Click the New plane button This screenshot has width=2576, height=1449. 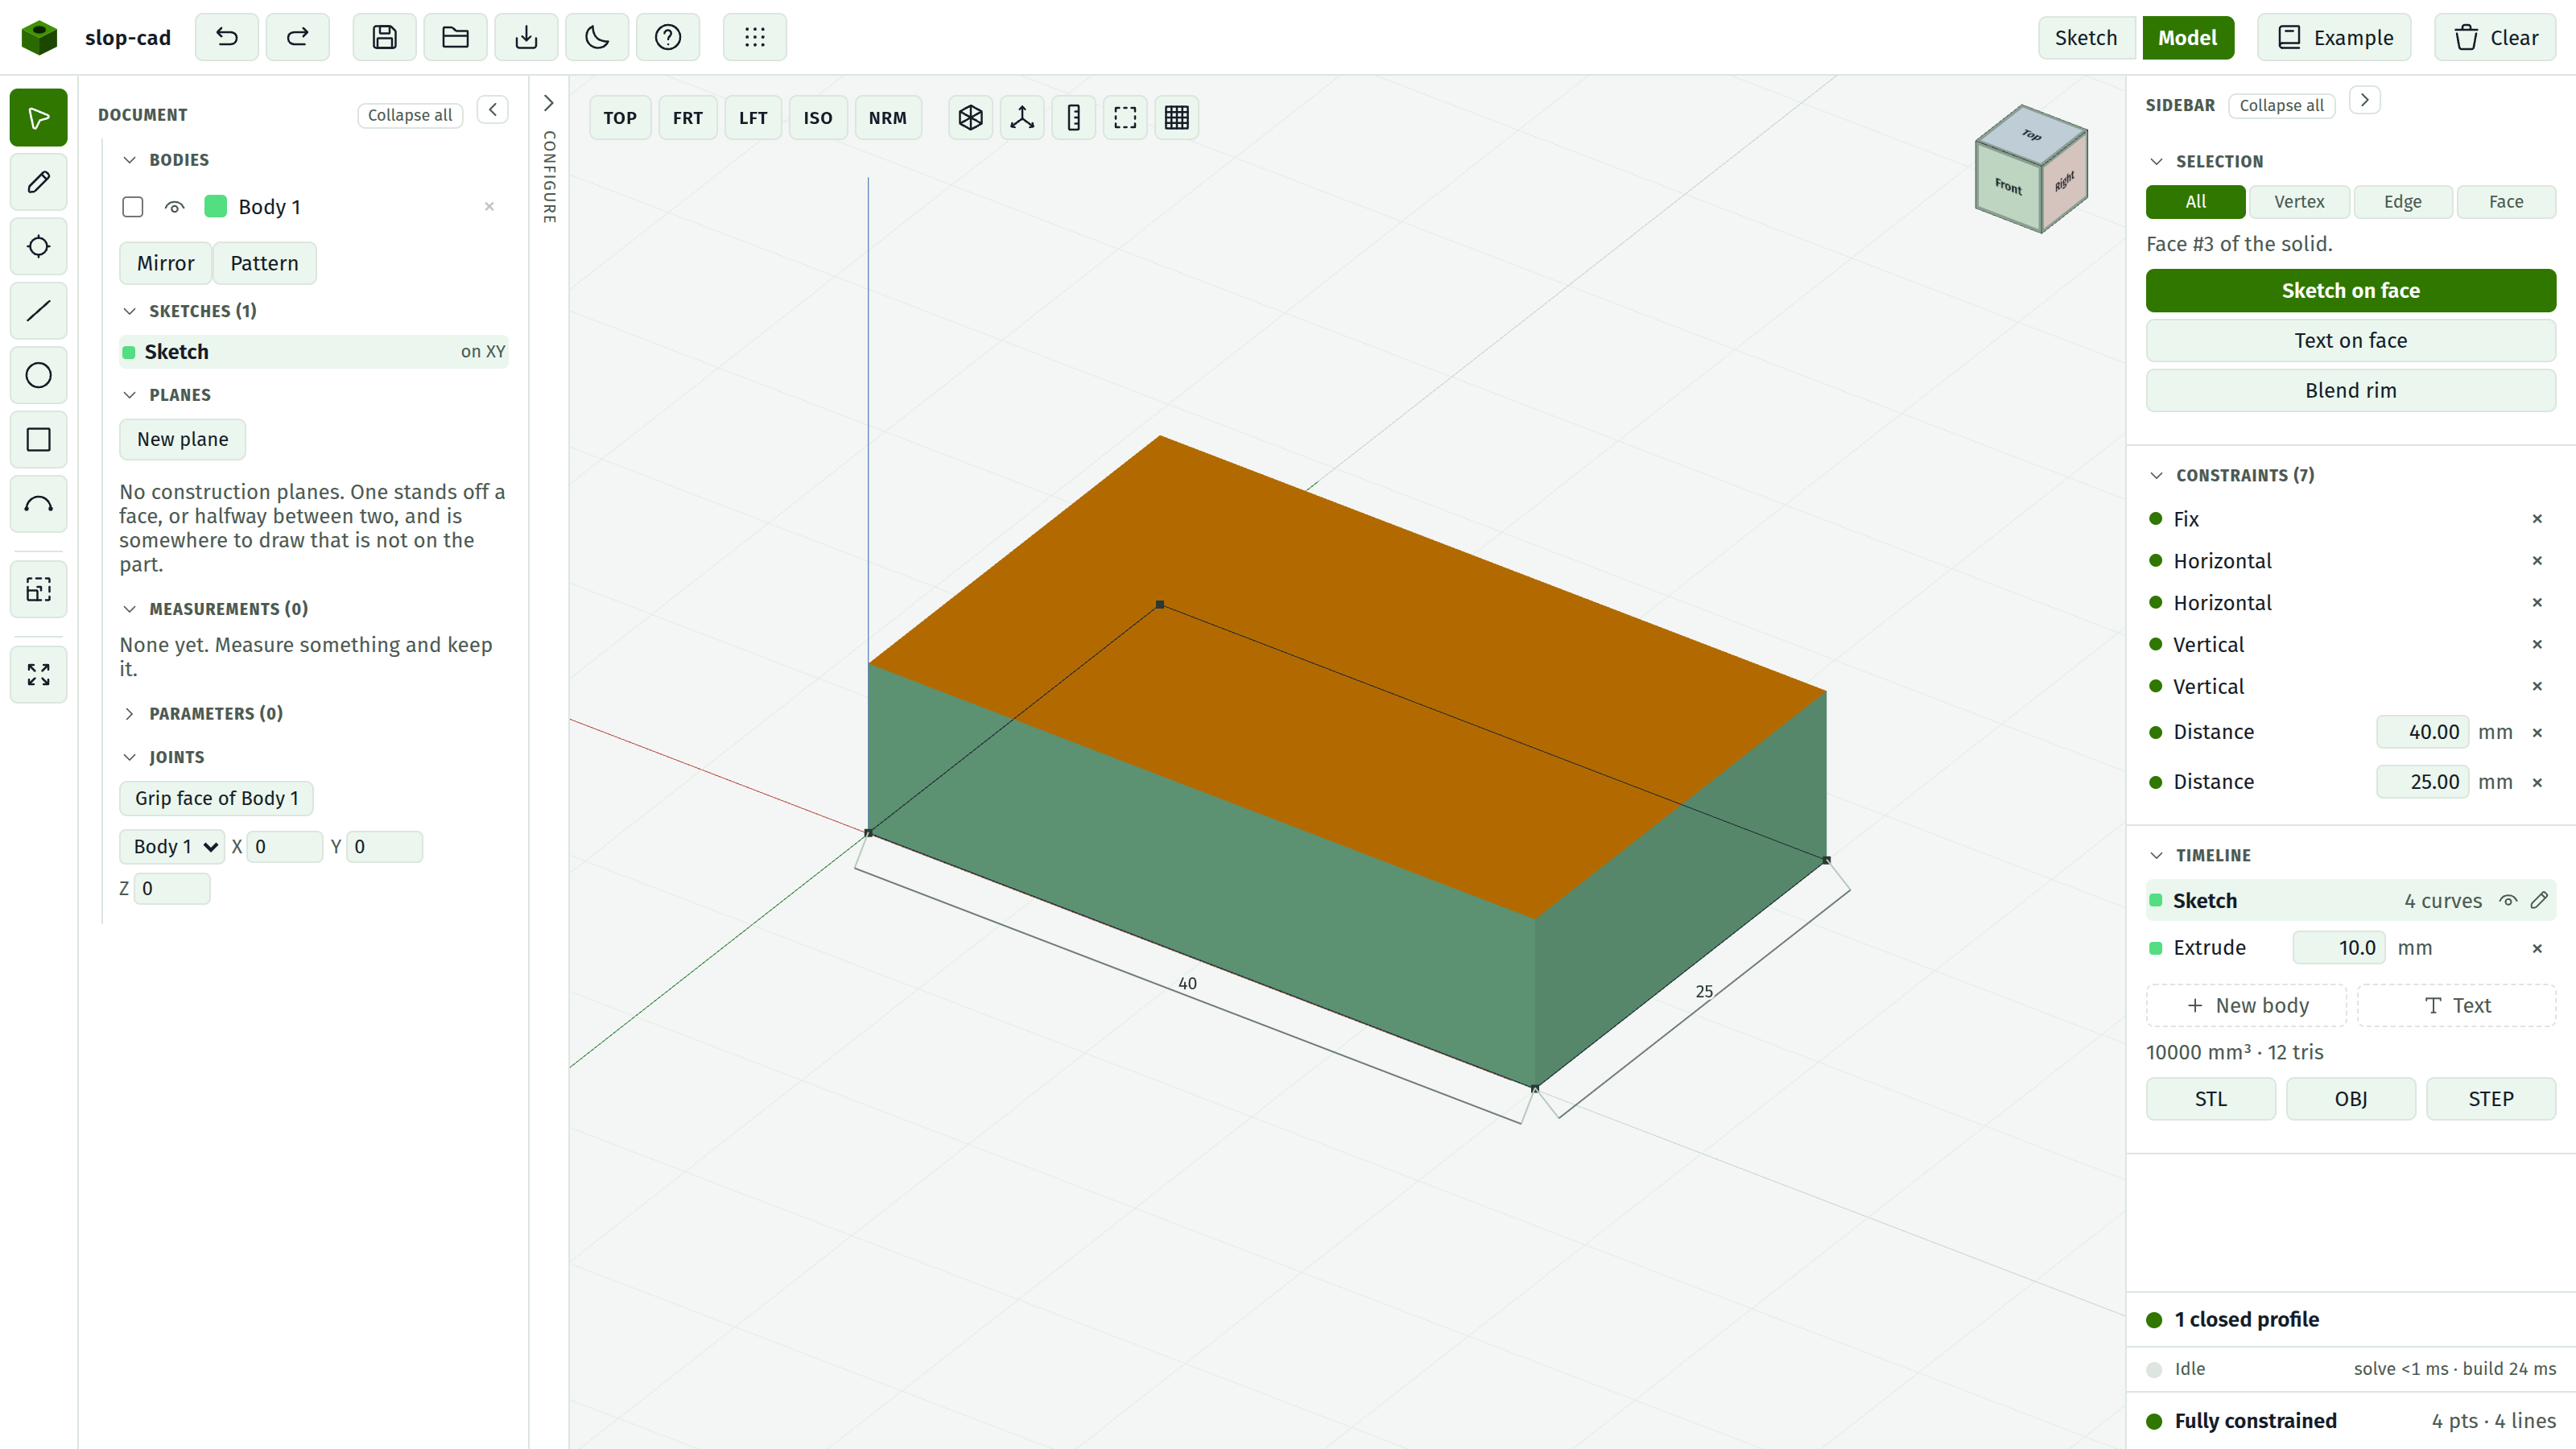point(182,439)
